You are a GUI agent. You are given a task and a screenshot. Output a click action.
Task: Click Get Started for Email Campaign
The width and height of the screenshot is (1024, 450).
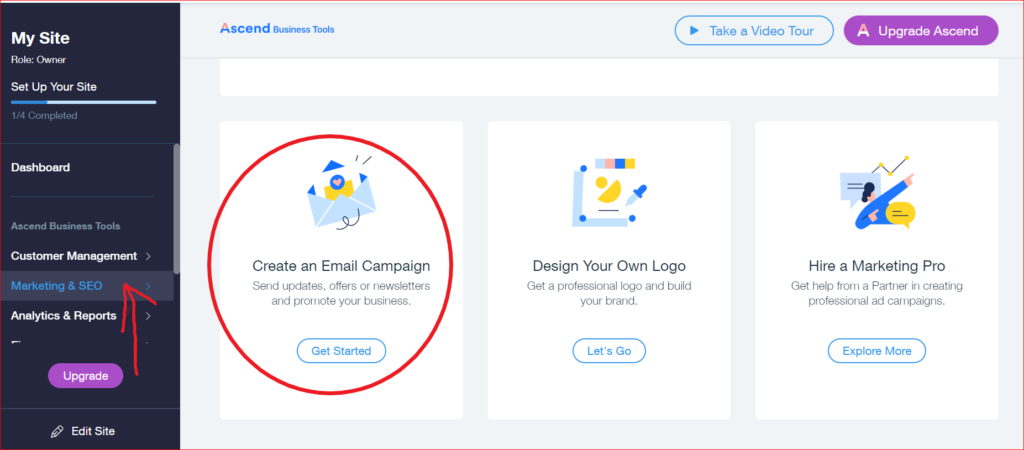click(341, 351)
